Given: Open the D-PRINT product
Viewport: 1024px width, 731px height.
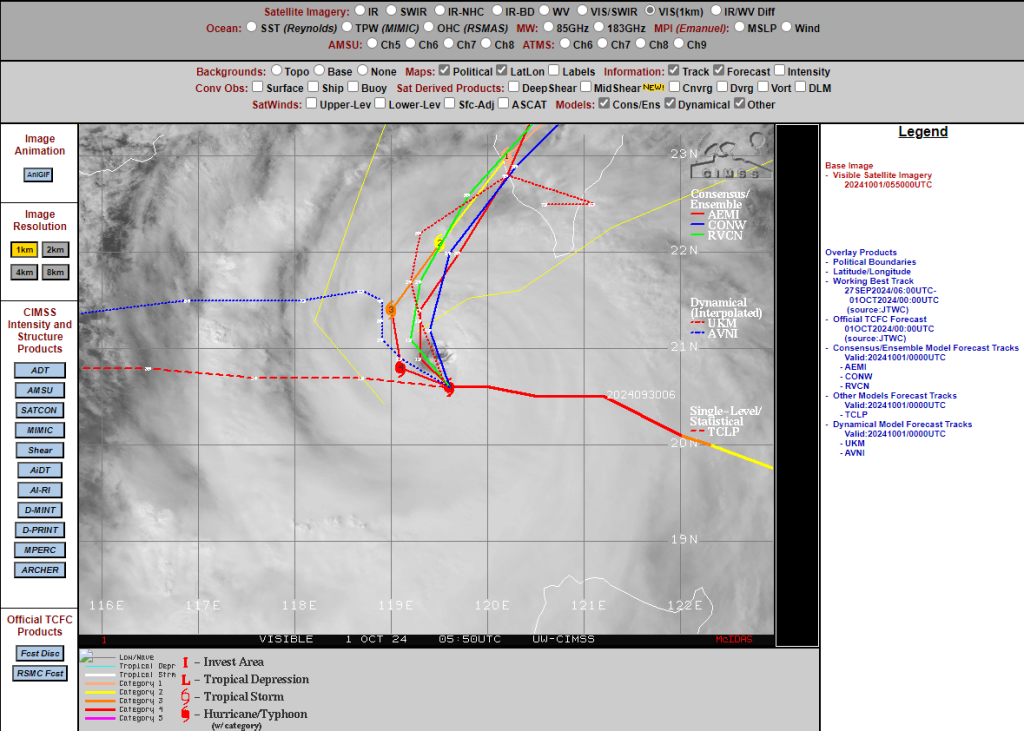Looking at the screenshot, I should [x=40, y=530].
